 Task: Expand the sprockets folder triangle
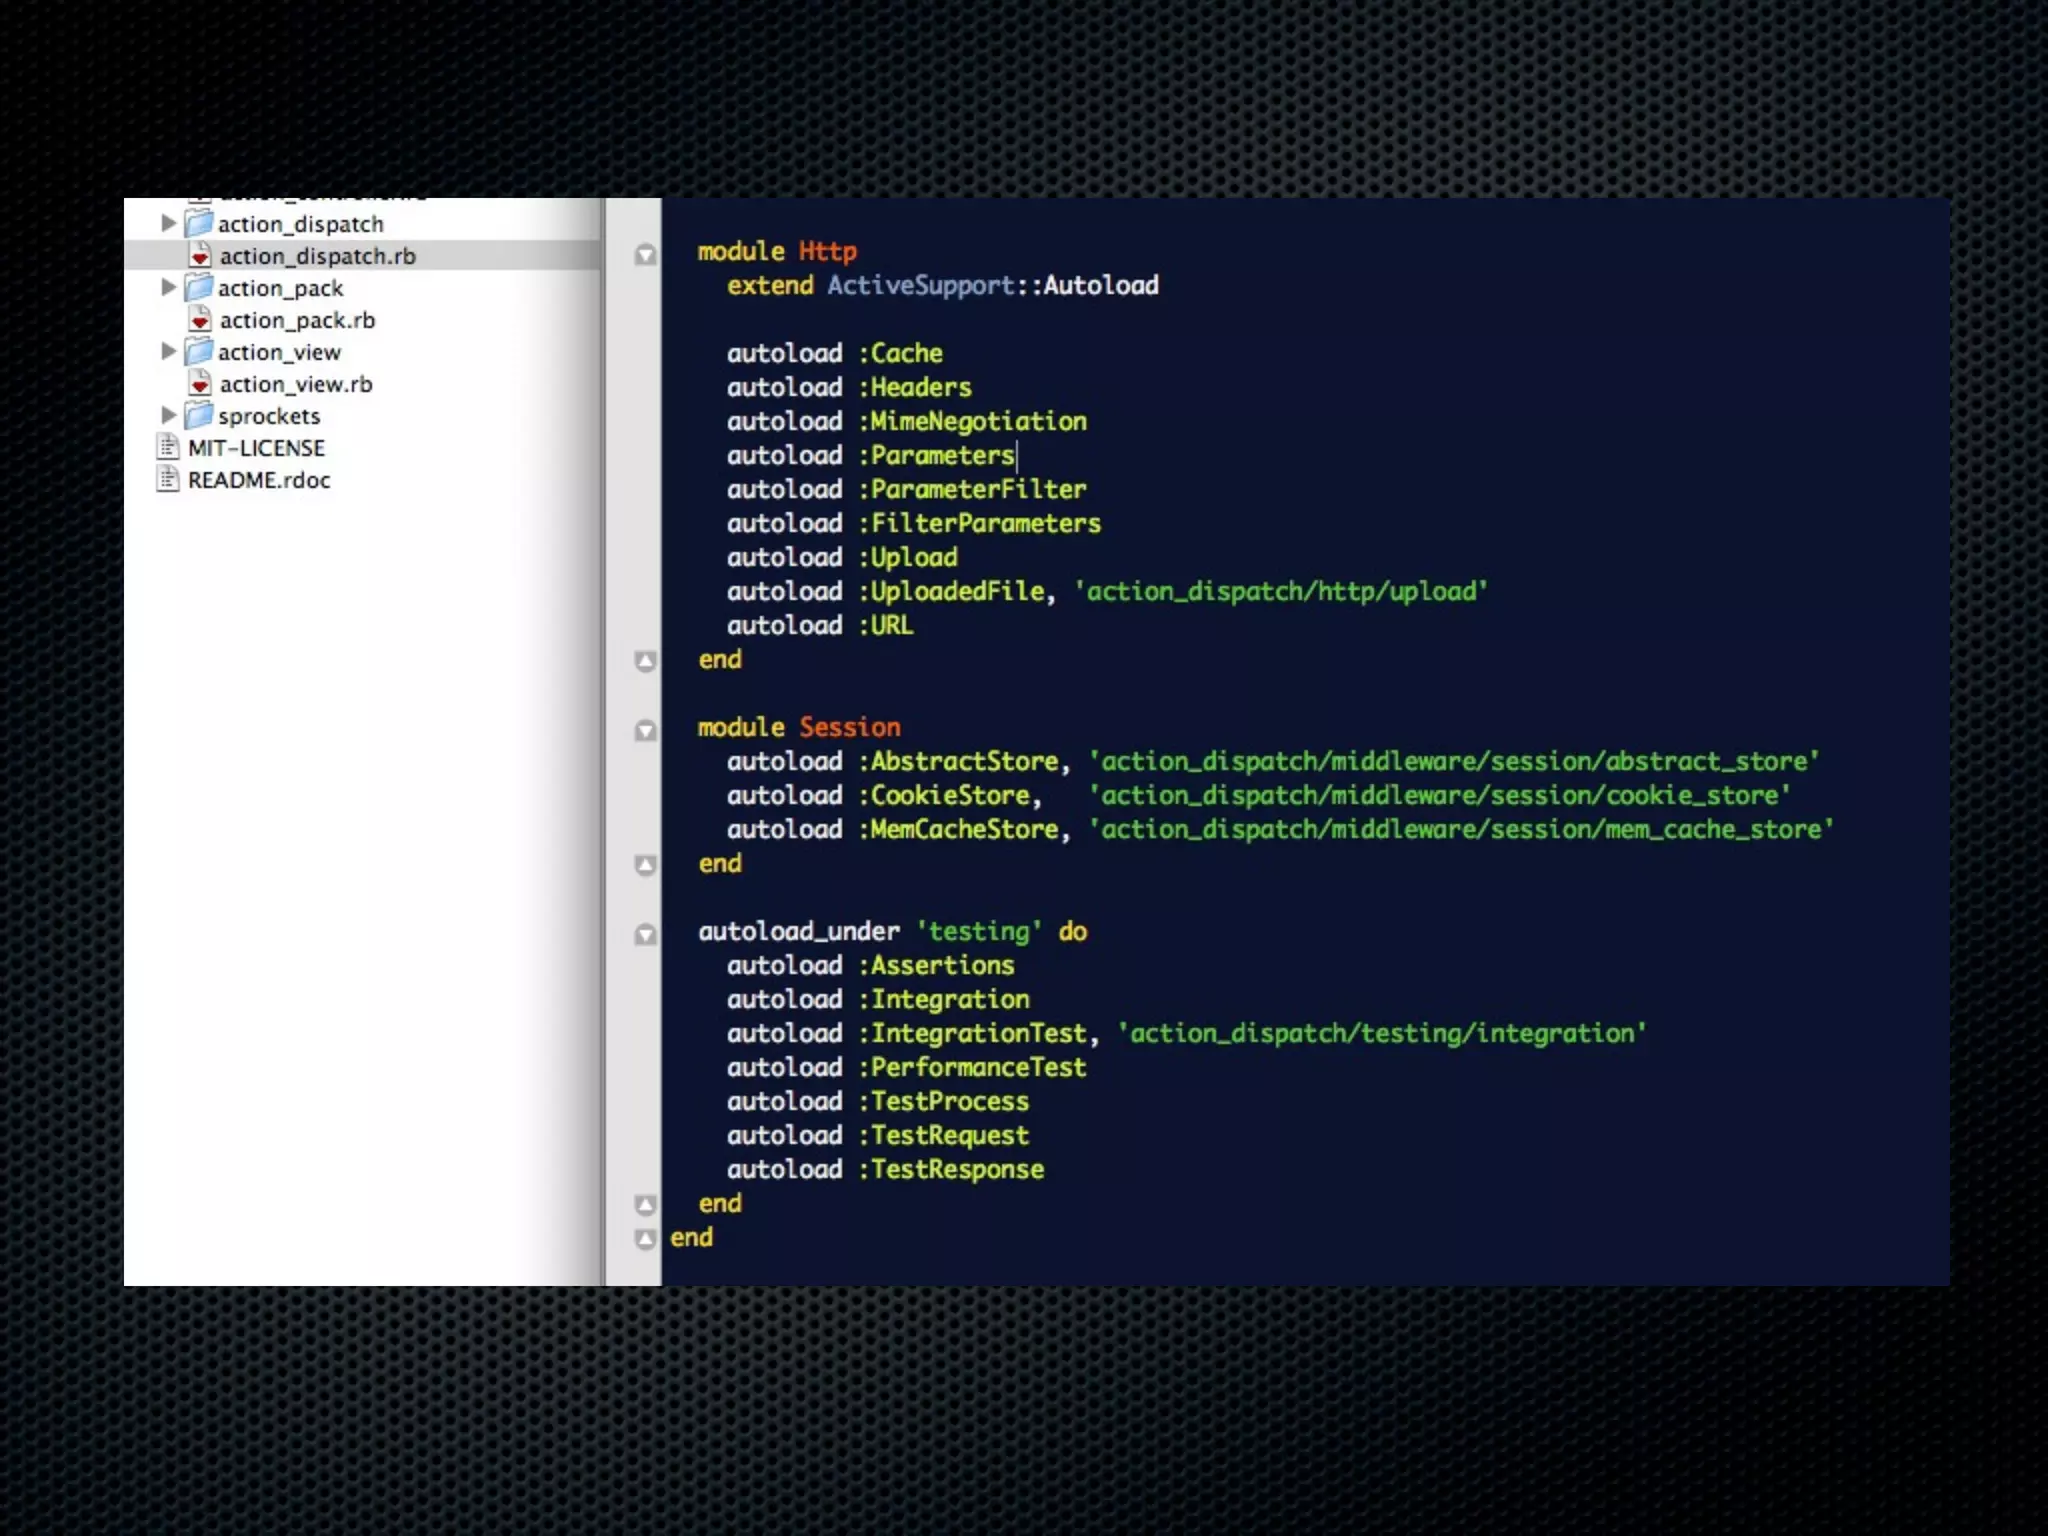click(168, 415)
